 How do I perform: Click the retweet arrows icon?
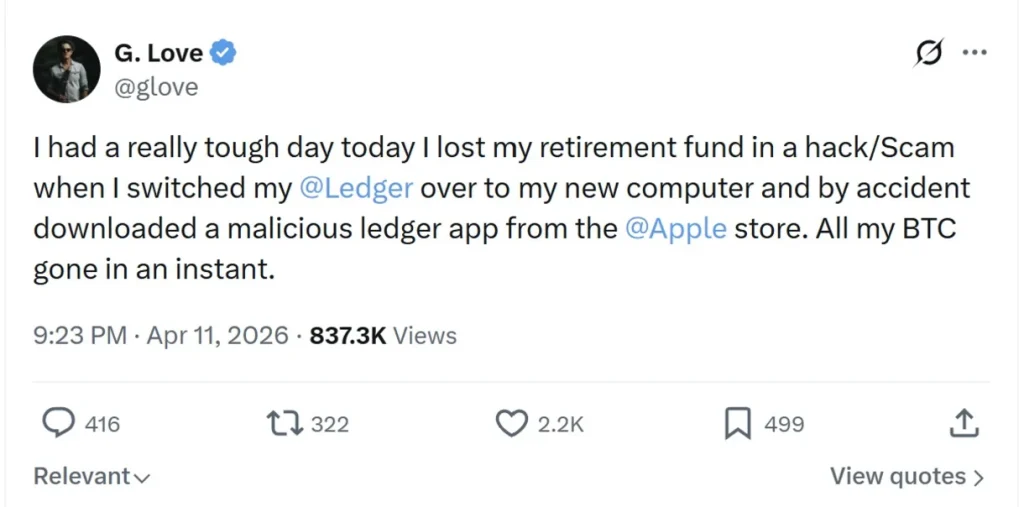pyautogui.click(x=287, y=424)
